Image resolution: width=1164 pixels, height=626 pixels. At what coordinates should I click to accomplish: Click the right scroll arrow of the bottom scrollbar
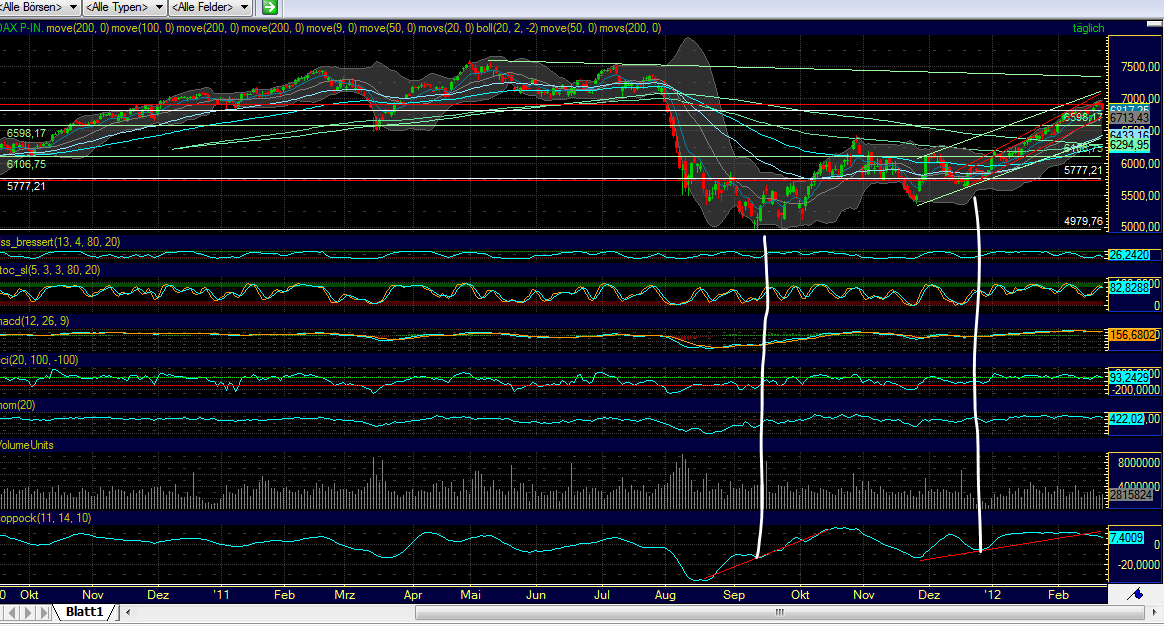[1155, 612]
